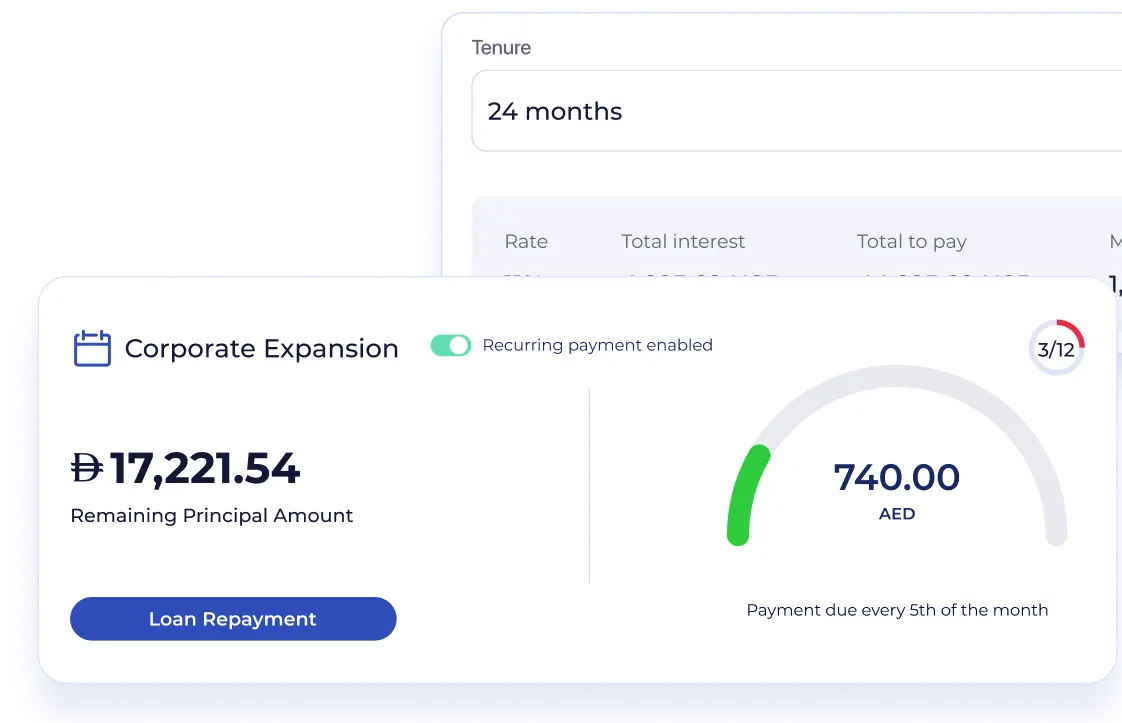Click the Total interest column header
1122x723 pixels.
click(683, 241)
